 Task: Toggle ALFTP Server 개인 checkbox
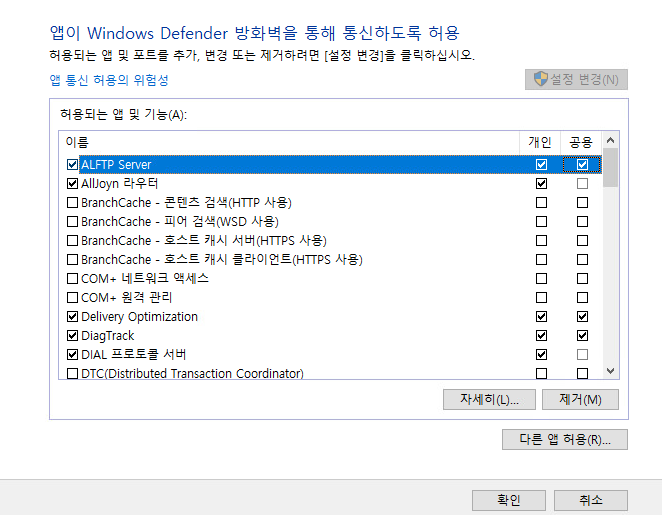(541, 165)
